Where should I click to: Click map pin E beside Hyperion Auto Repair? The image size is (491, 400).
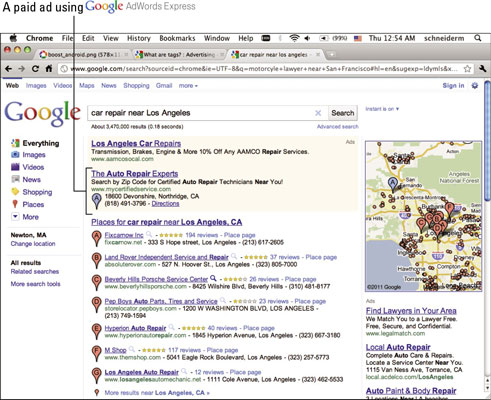96,331
